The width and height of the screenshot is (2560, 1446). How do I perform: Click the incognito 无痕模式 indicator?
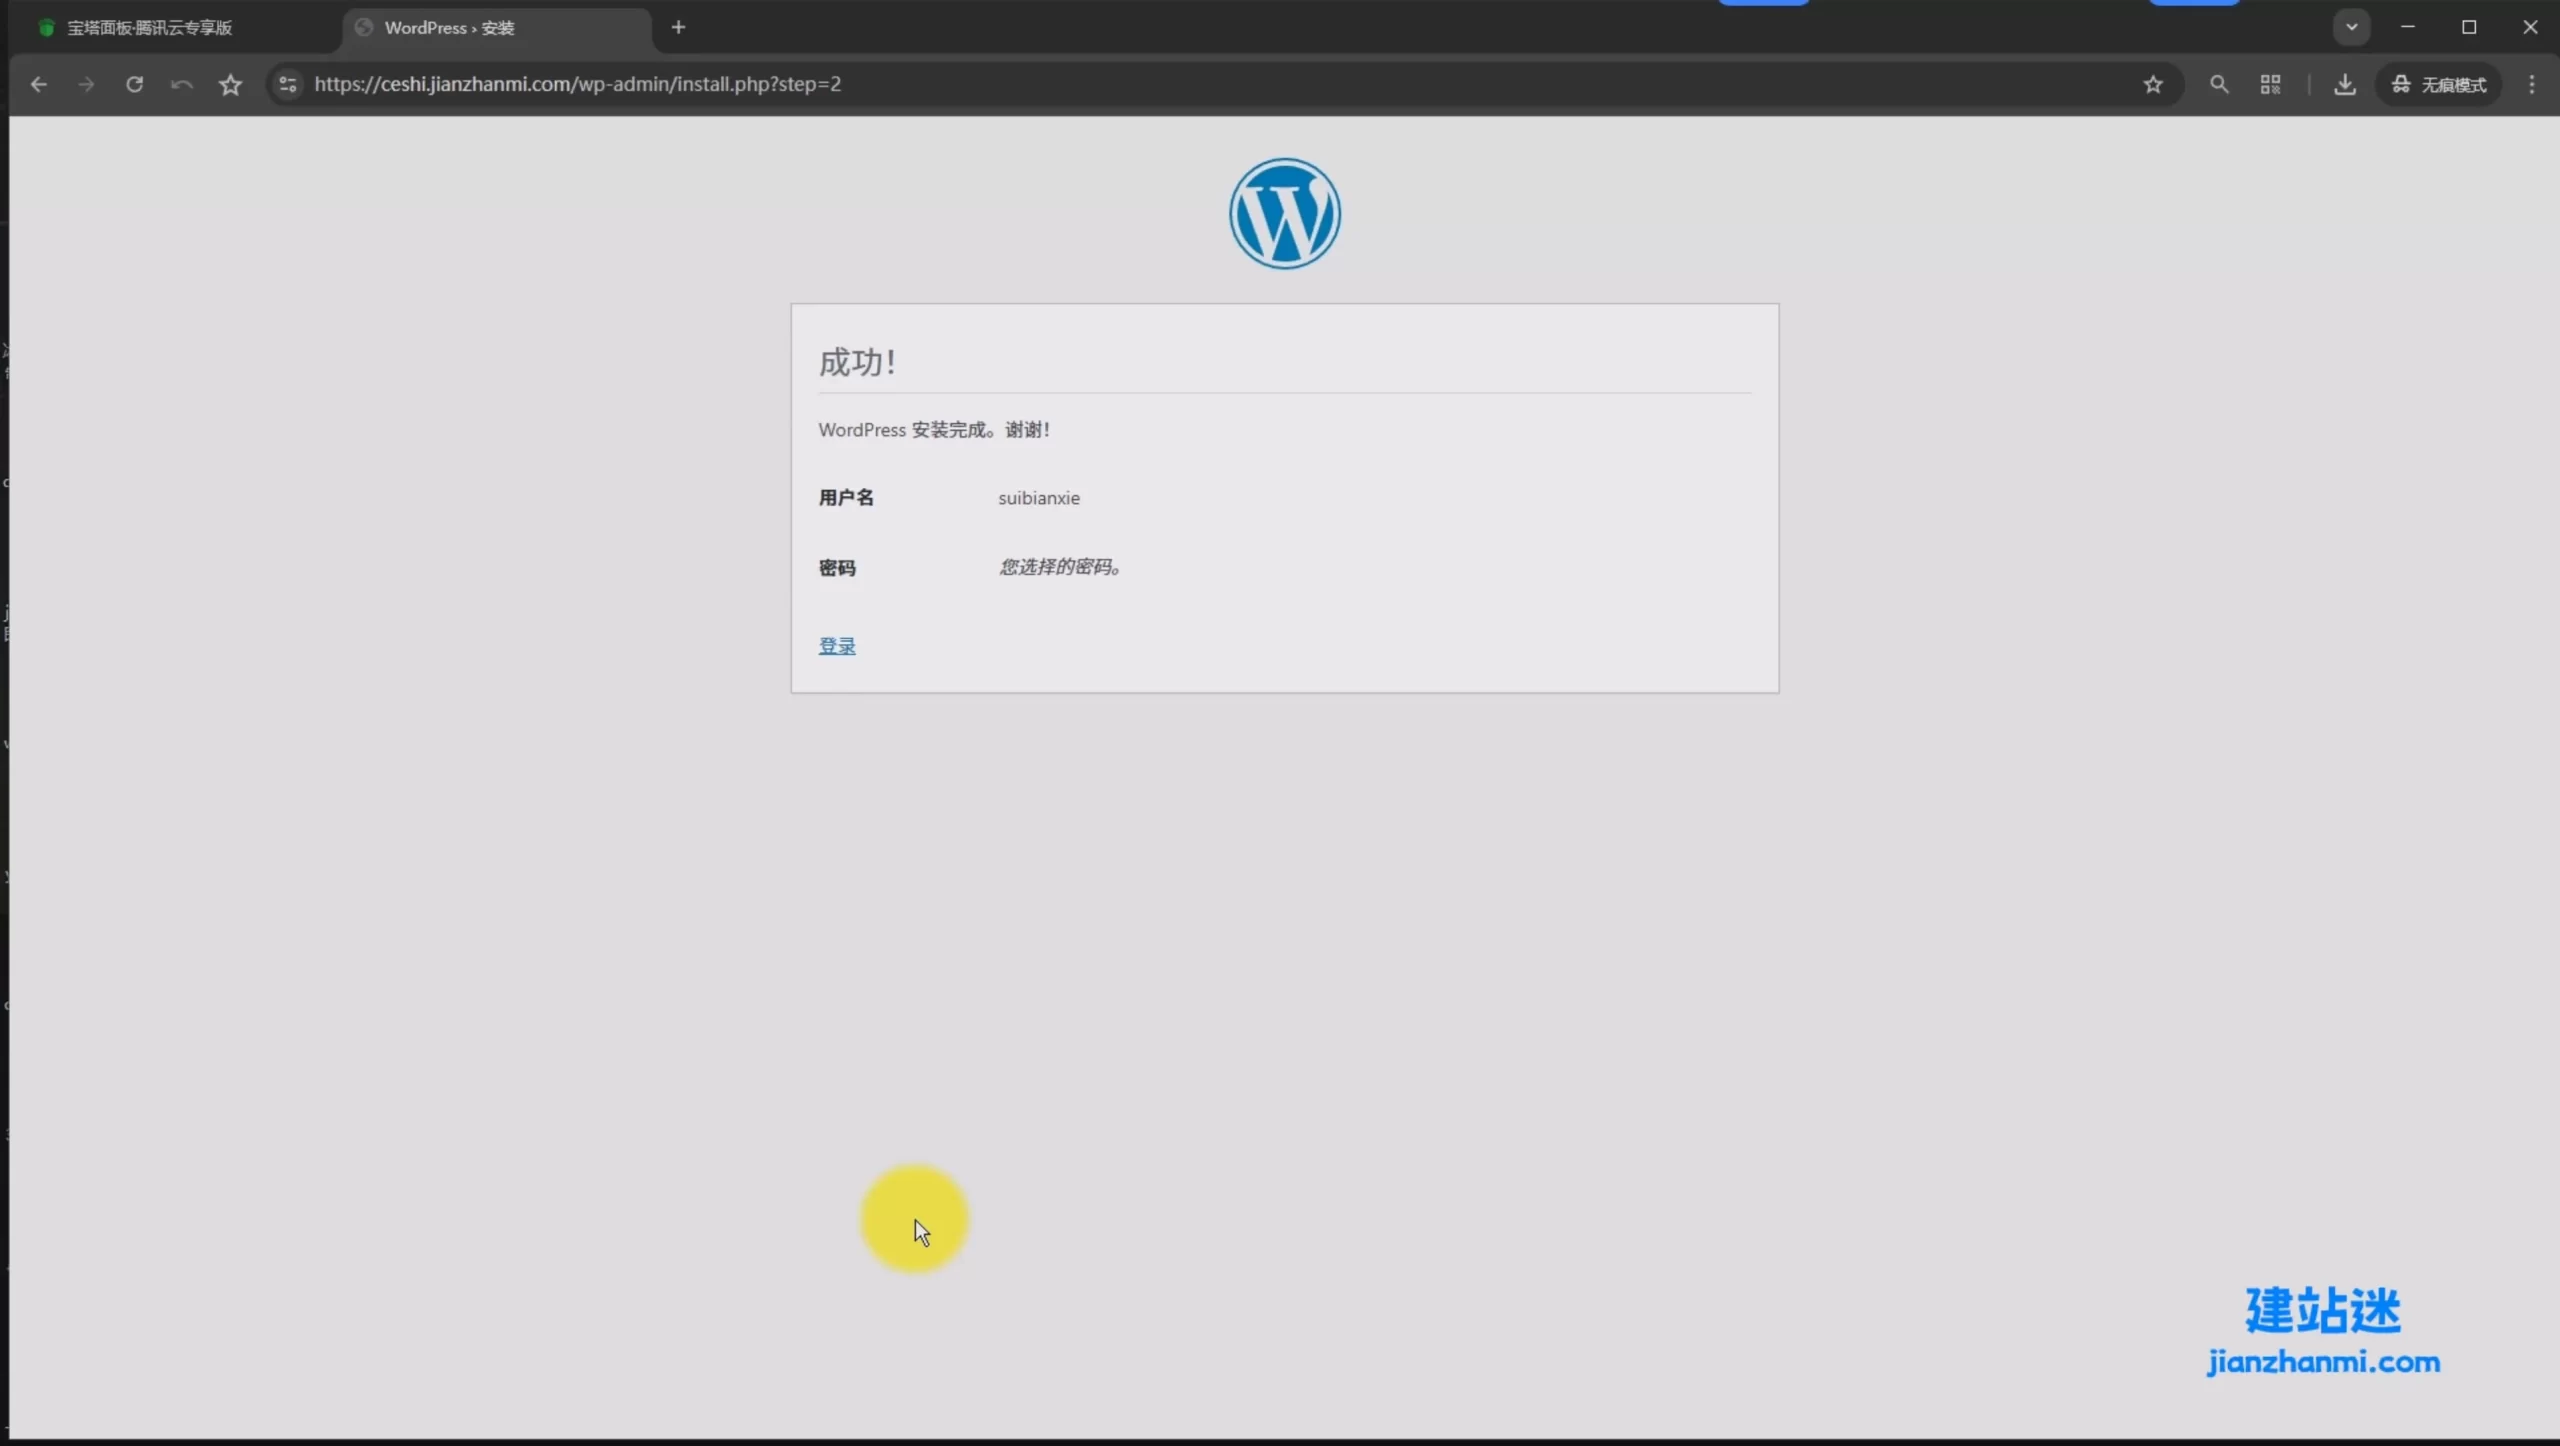pos(2438,85)
